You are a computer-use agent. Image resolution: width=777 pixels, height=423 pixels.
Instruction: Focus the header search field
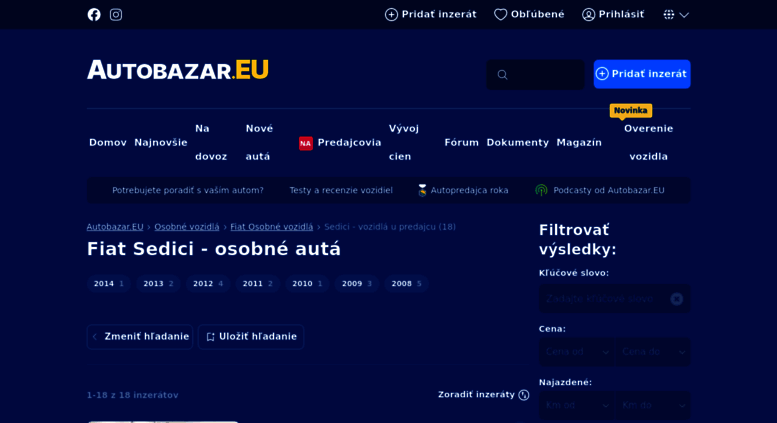(535, 74)
